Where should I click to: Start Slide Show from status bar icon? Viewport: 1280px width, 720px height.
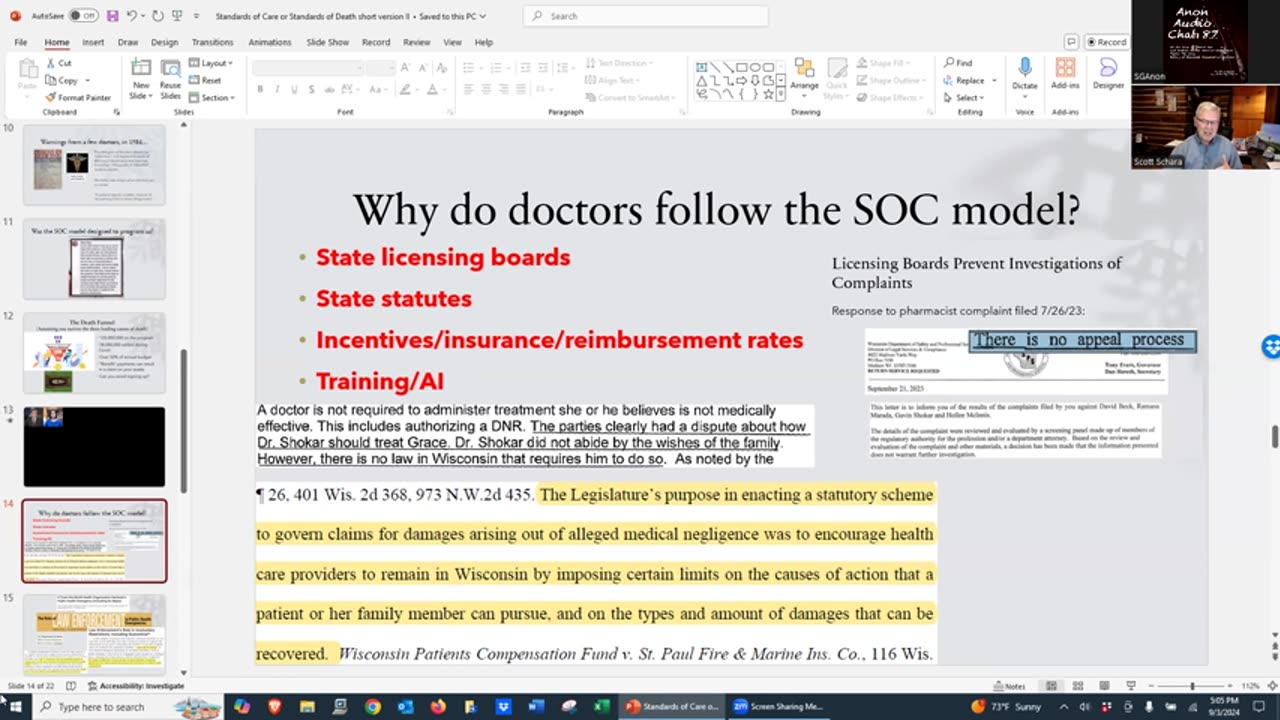click(1131, 686)
